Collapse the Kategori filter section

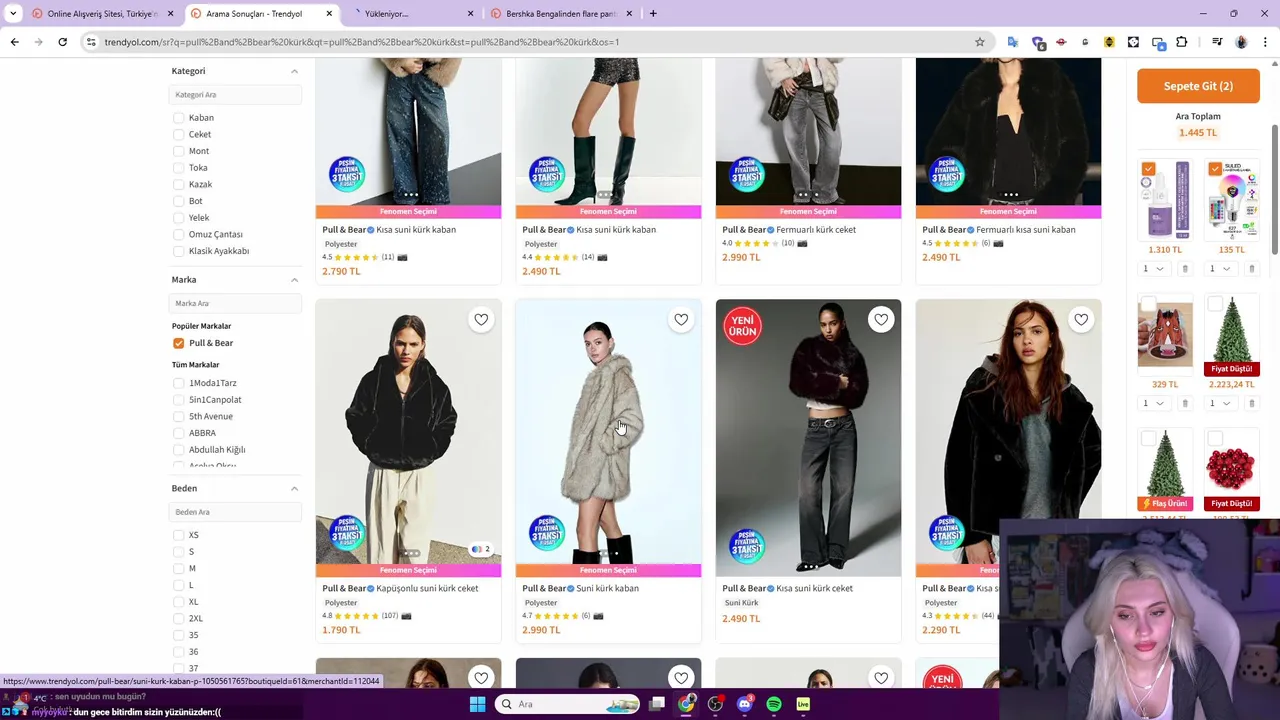tap(294, 71)
